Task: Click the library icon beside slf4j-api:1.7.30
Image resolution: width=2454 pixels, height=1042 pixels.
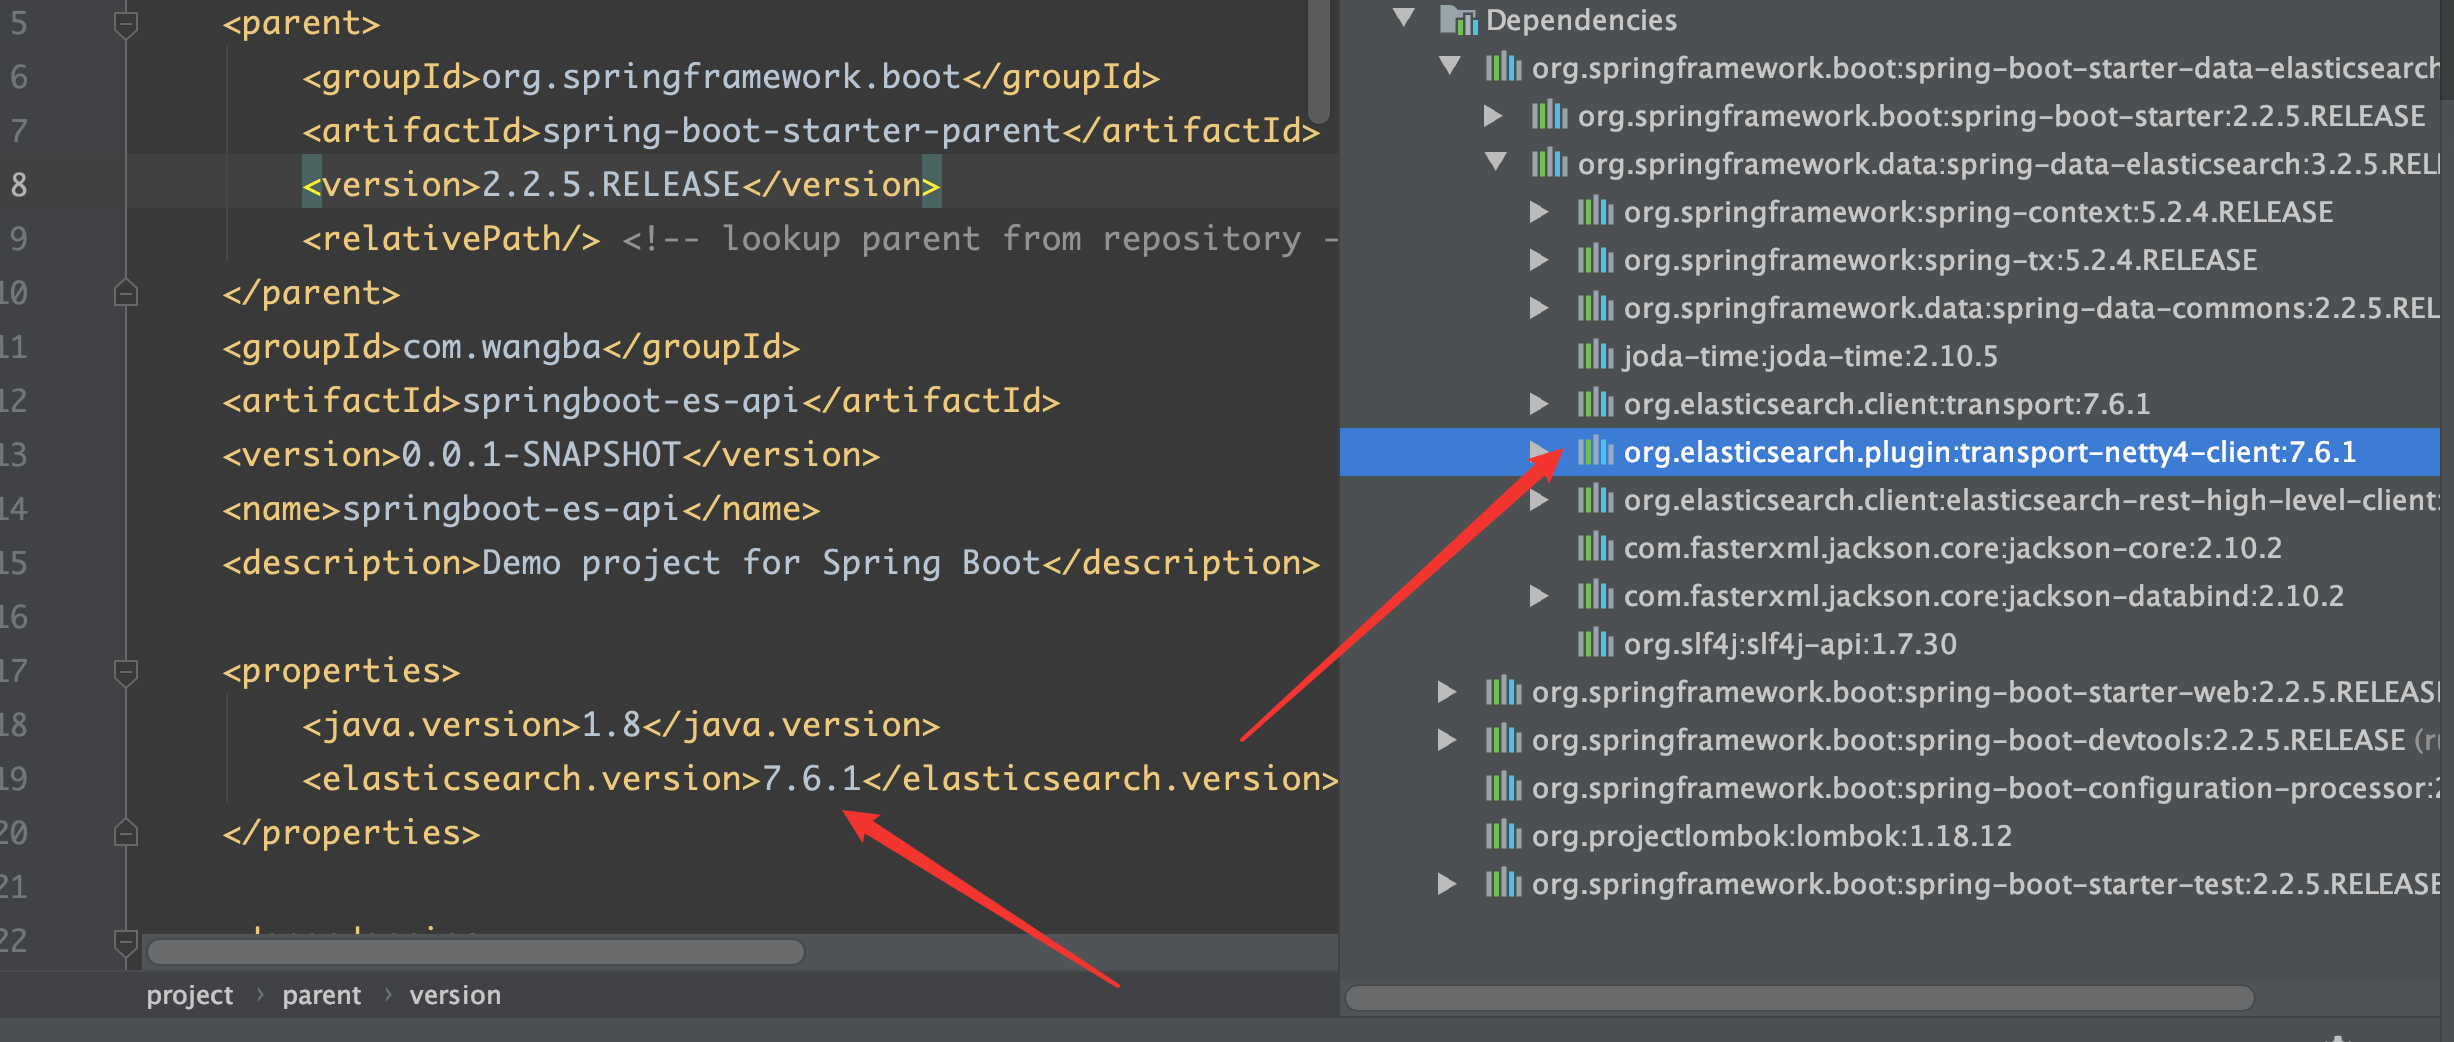Action: (x=1595, y=644)
